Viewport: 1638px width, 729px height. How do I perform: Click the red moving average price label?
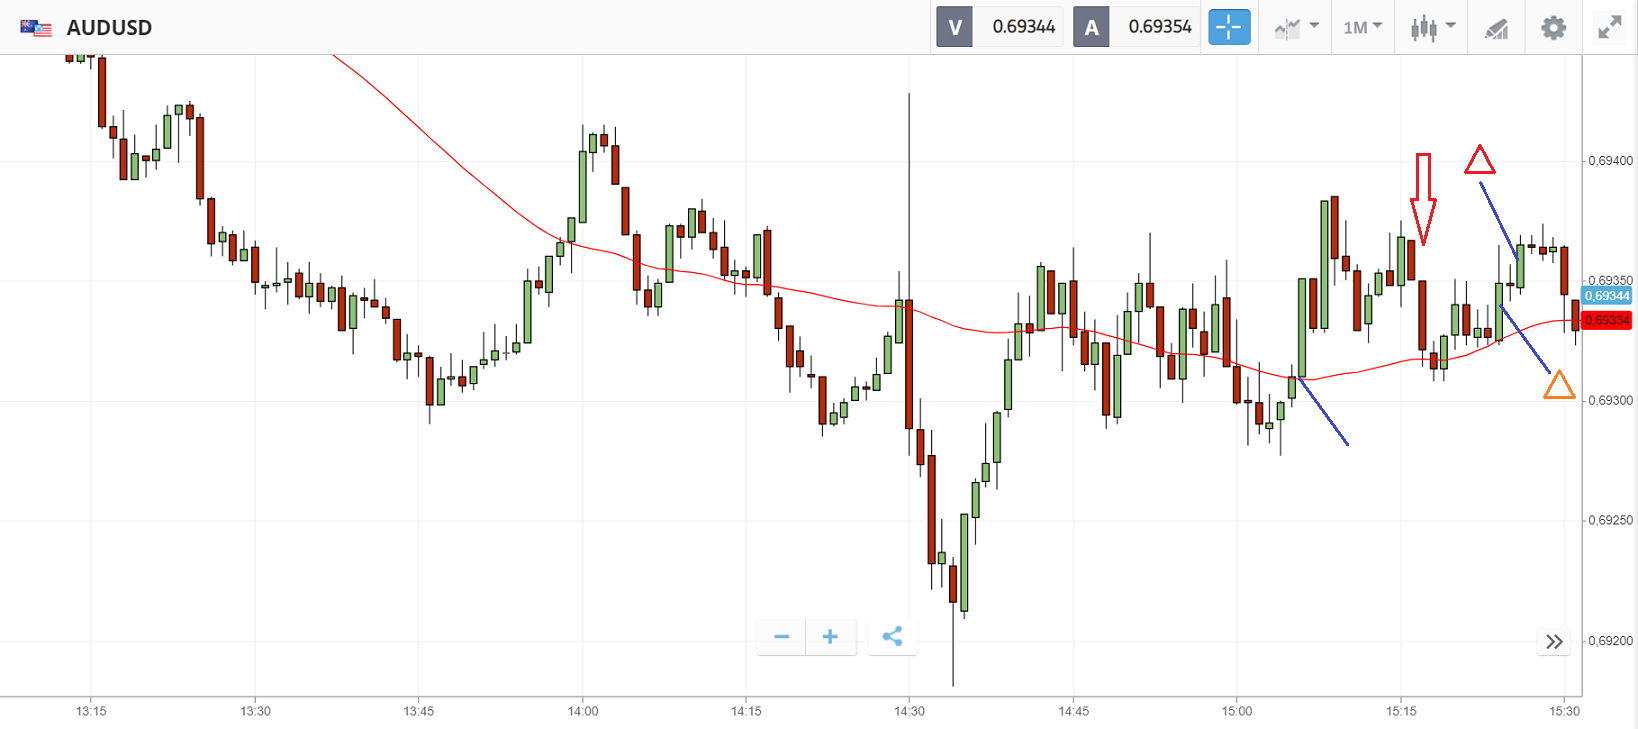point(1607,320)
